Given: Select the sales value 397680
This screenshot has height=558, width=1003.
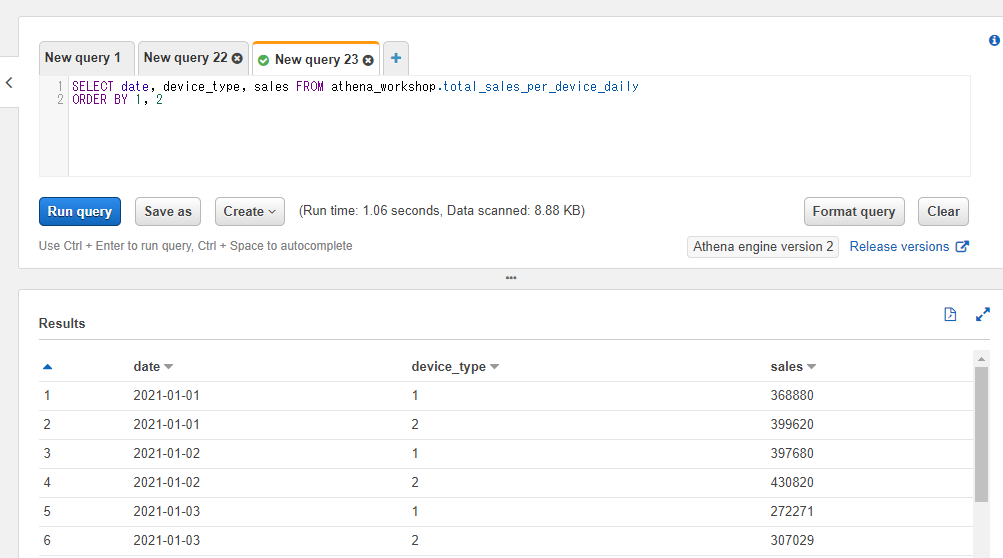Looking at the screenshot, I should [792, 453].
